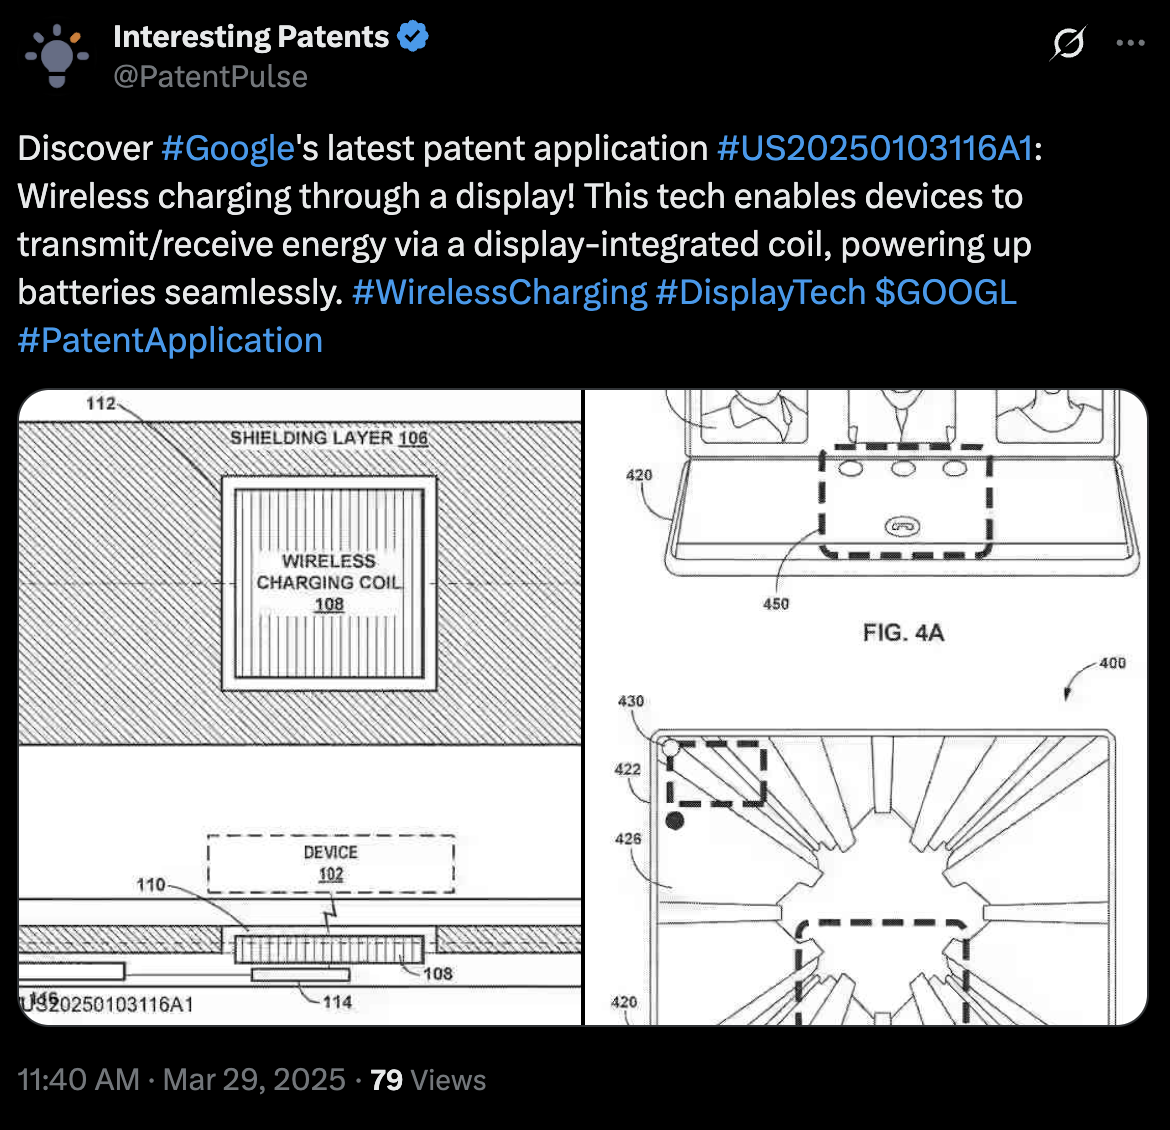Click the 79 Views count
Viewport: 1170px width, 1130px height.
(x=428, y=1079)
